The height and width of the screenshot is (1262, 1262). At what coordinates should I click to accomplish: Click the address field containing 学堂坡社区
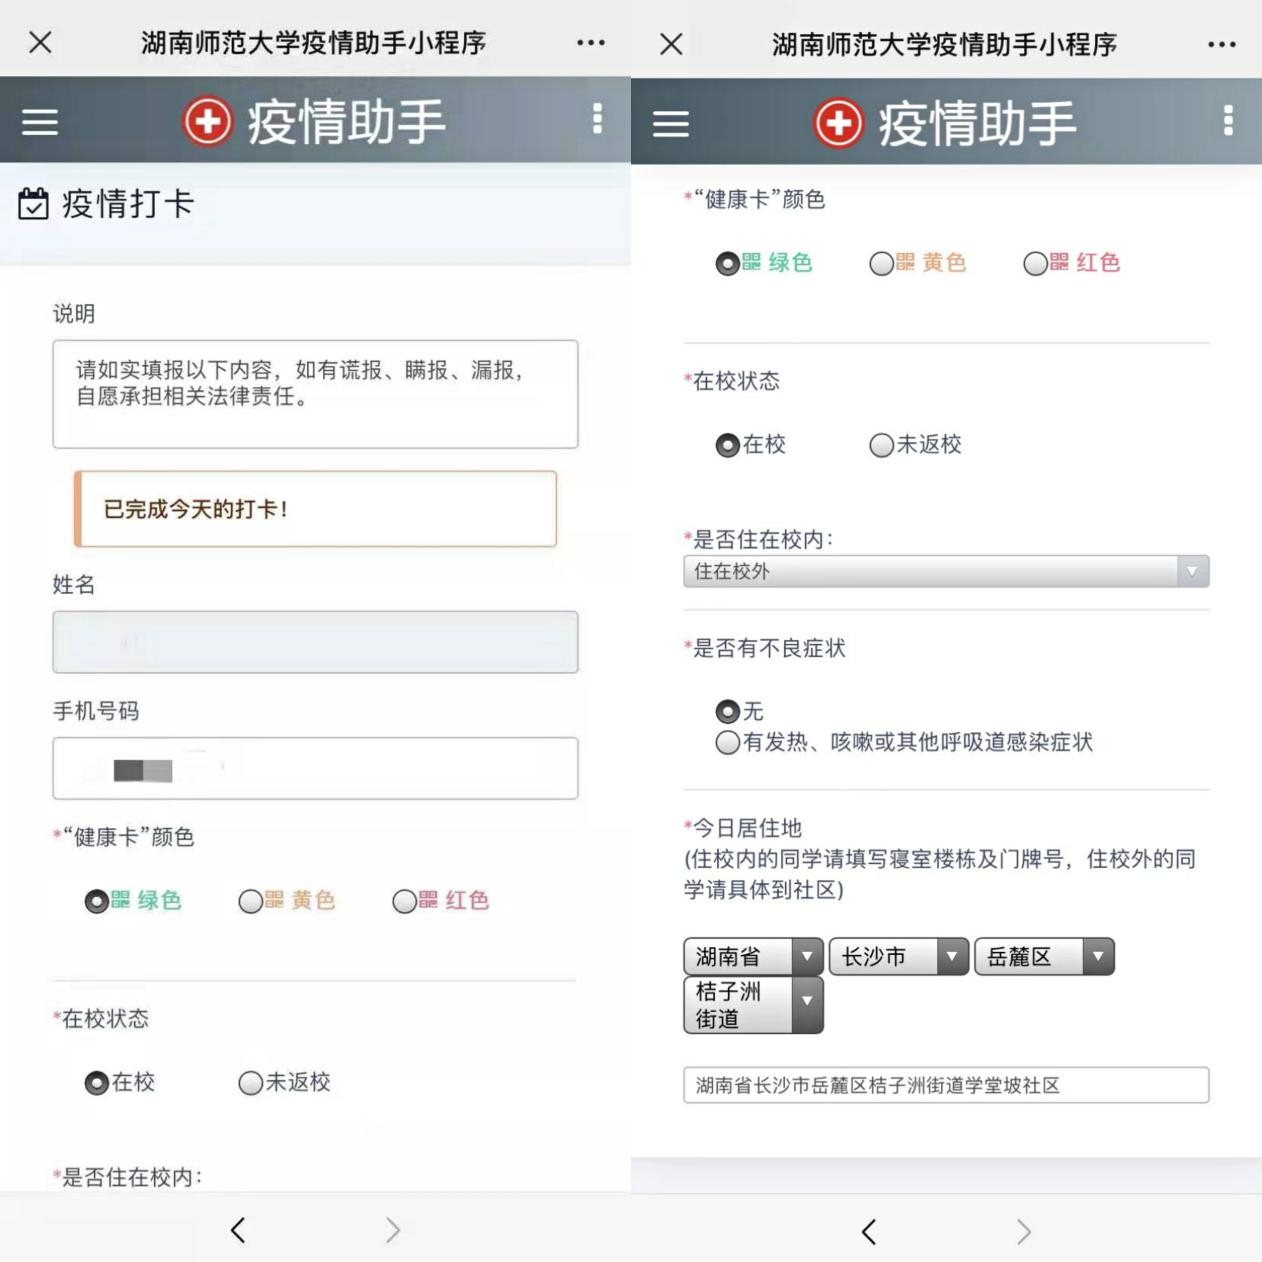945,1085
